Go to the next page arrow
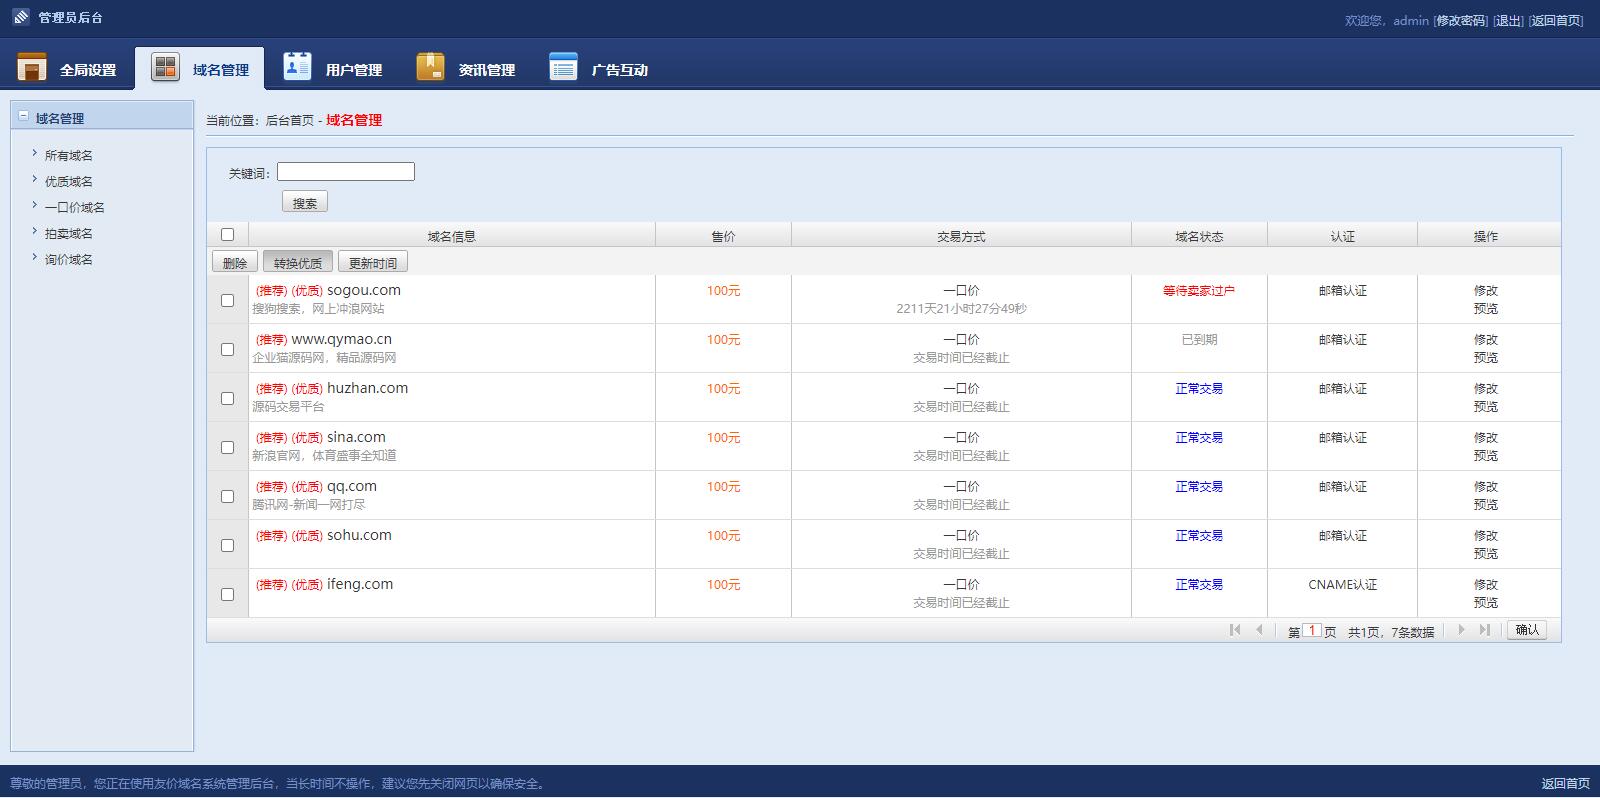The width and height of the screenshot is (1600, 798). coord(1461,630)
